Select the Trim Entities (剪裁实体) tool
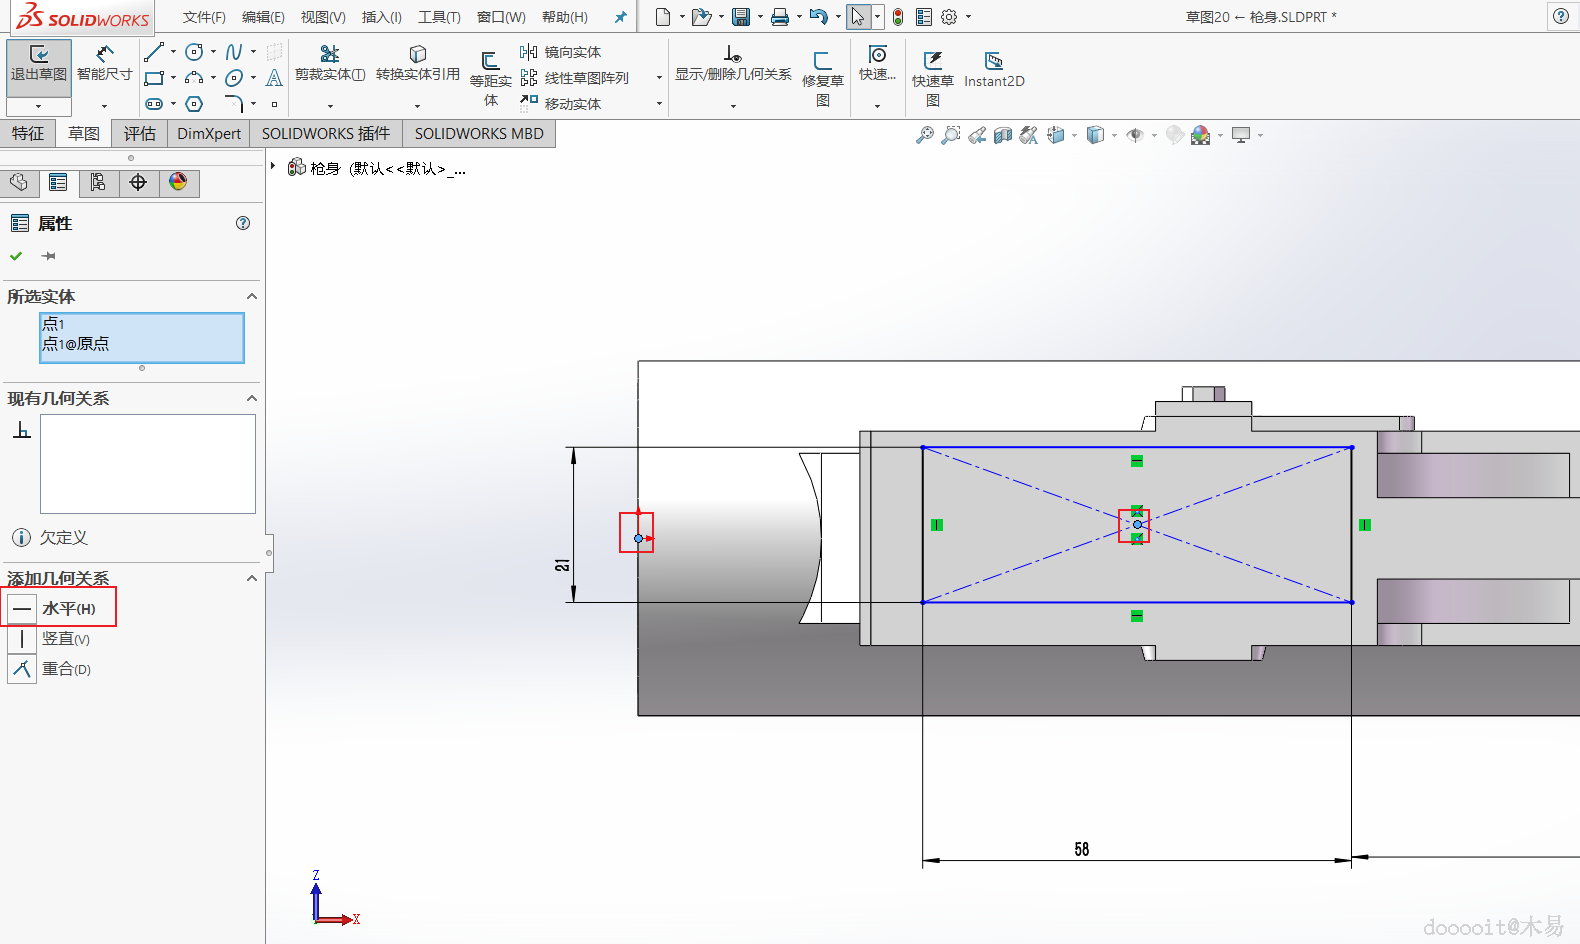 point(329,63)
